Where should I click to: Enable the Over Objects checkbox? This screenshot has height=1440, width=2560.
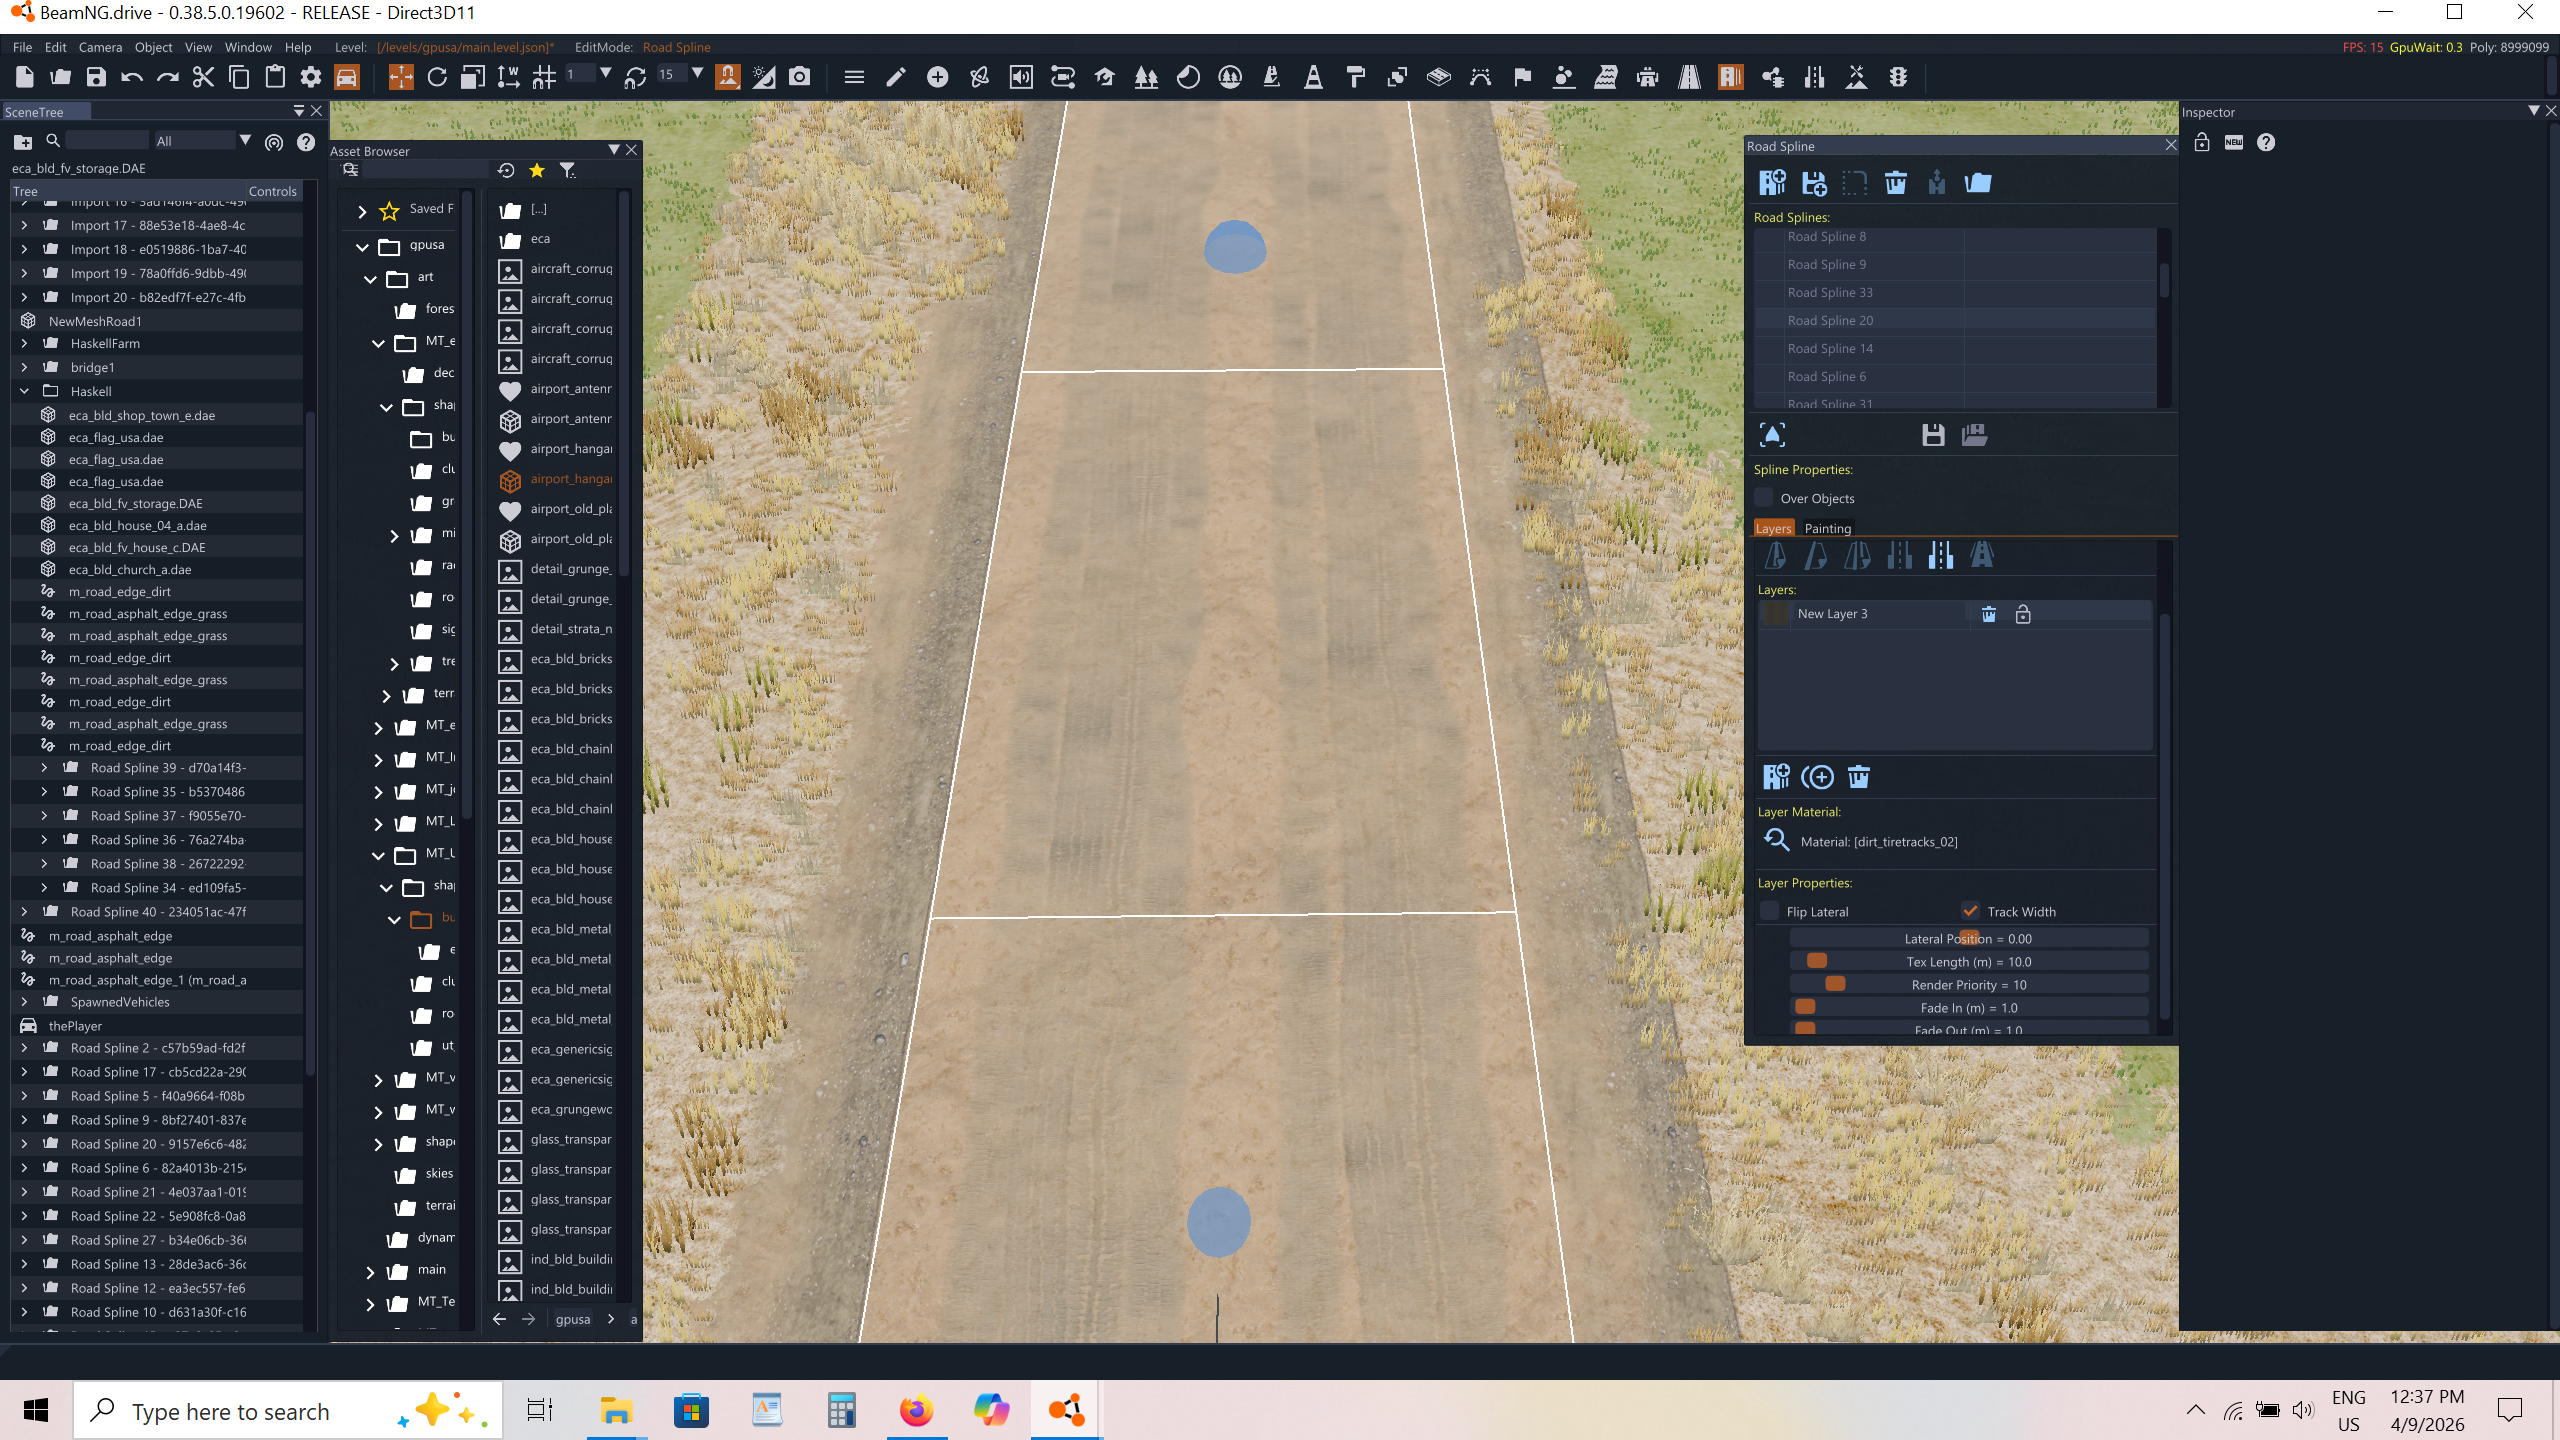[1764, 498]
